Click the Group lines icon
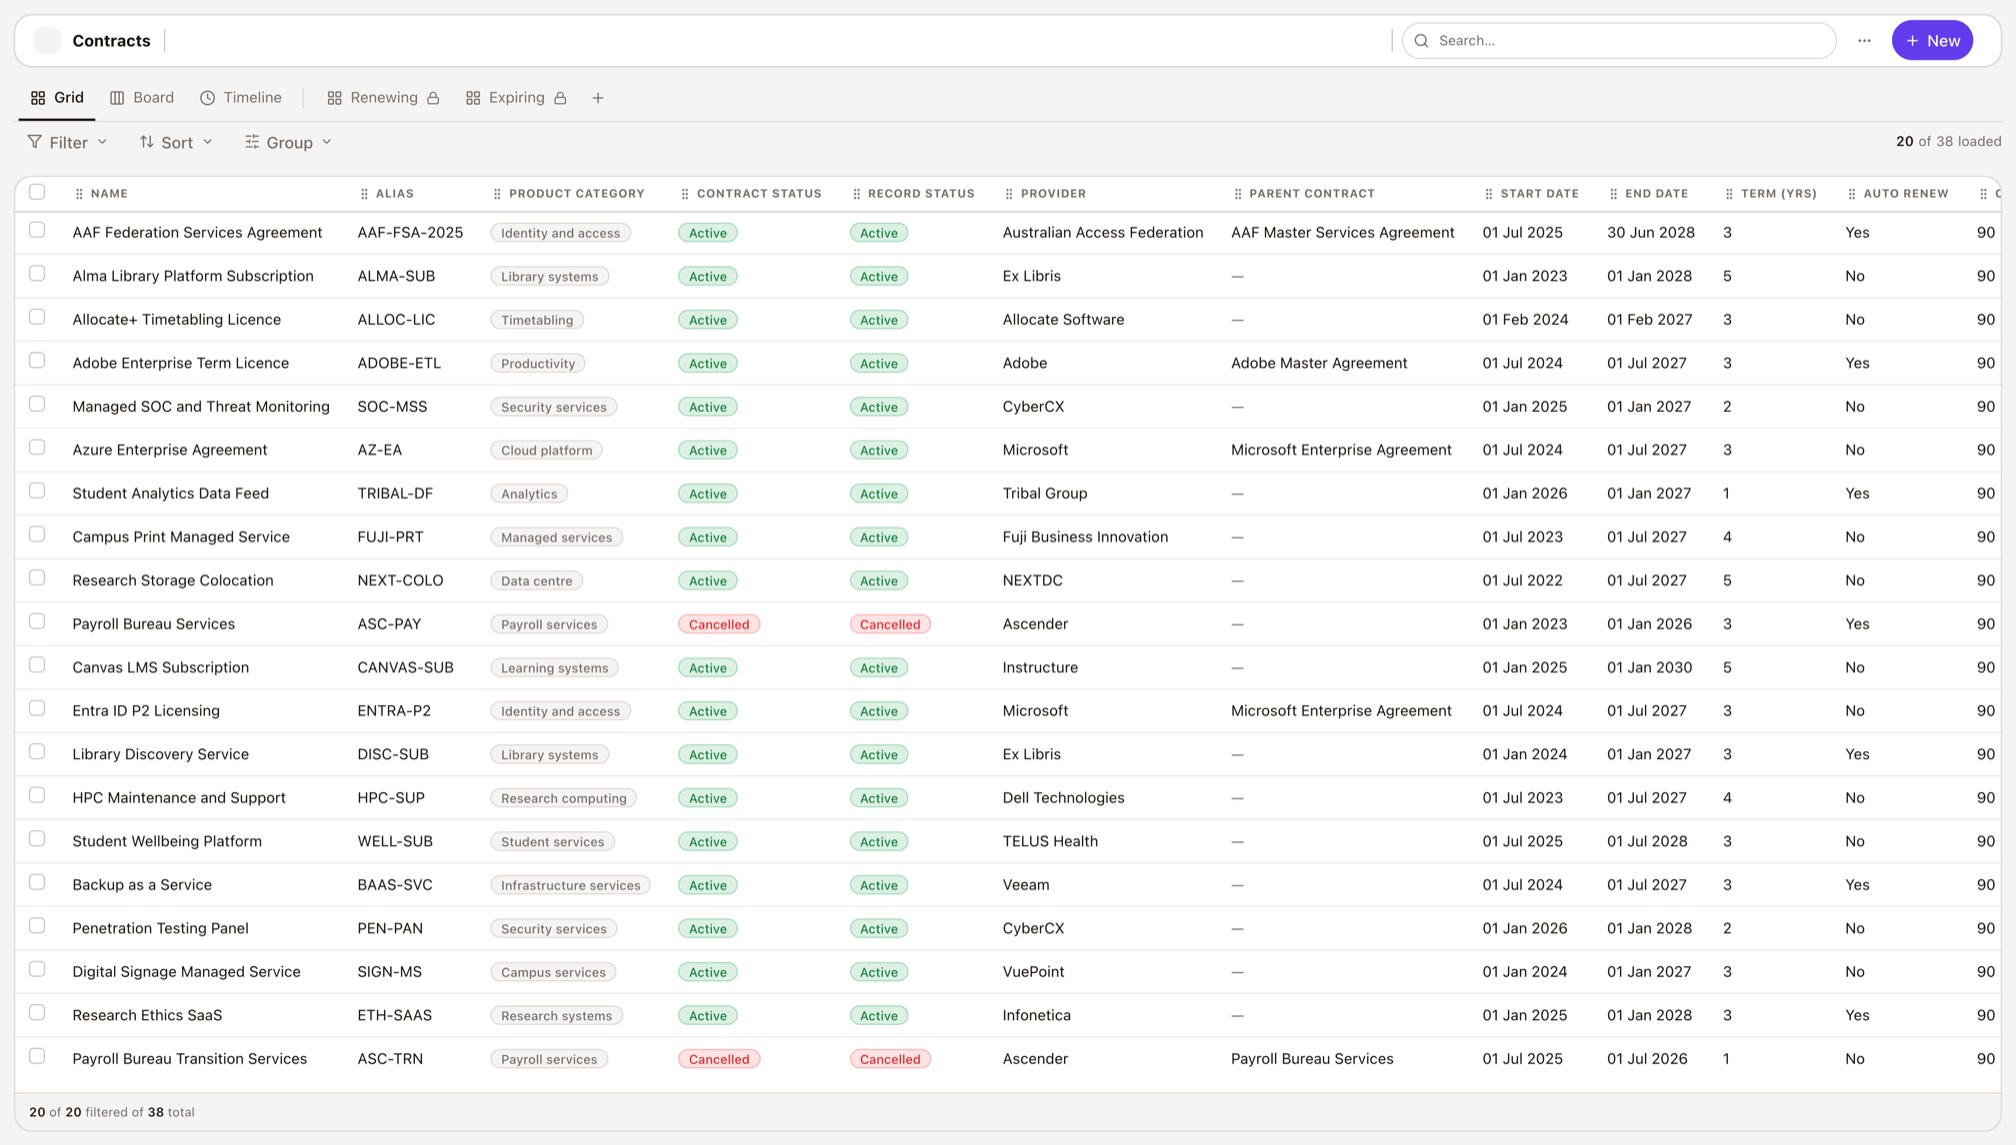 (252, 142)
